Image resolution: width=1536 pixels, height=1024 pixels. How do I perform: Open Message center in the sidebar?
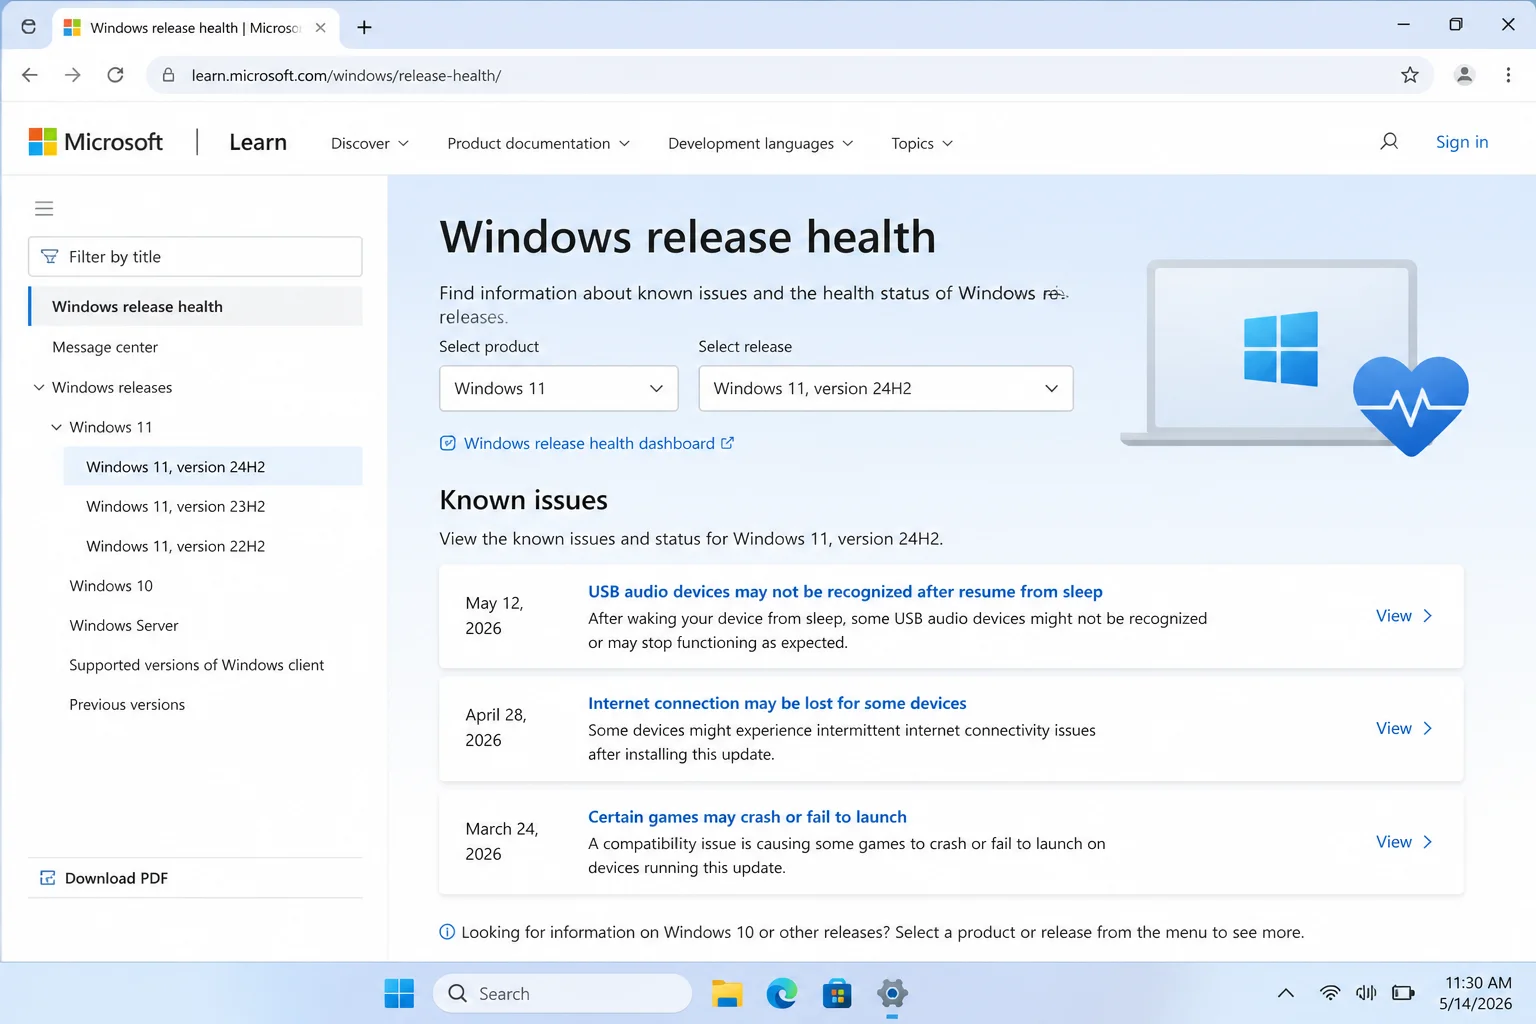105,347
